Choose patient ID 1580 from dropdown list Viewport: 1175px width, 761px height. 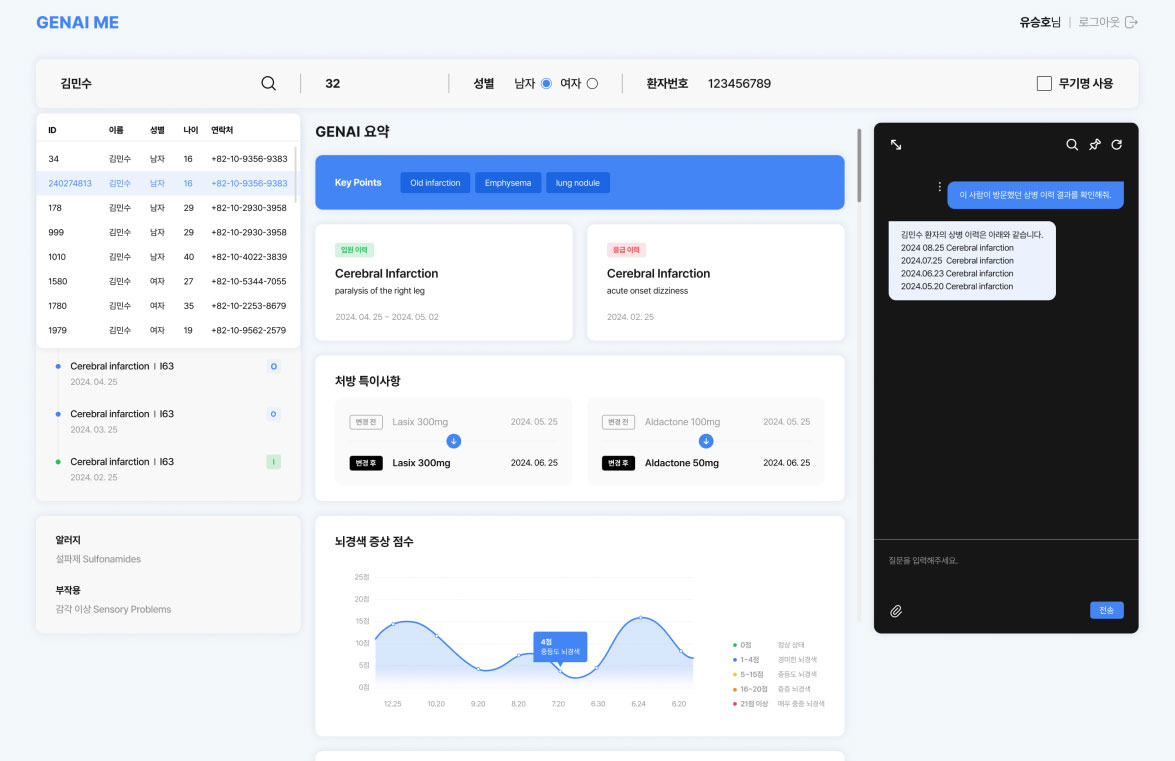click(167, 281)
